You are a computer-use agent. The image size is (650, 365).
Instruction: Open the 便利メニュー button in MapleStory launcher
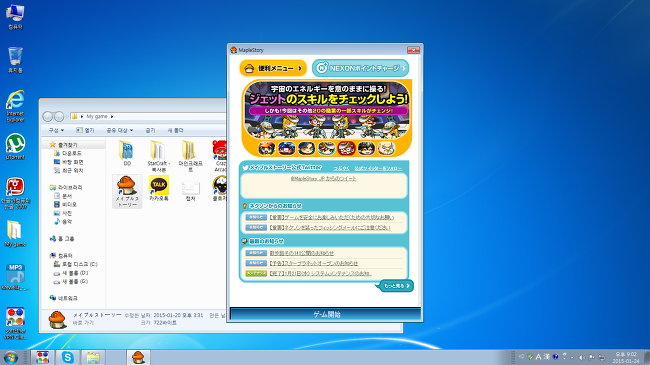[x=273, y=68]
